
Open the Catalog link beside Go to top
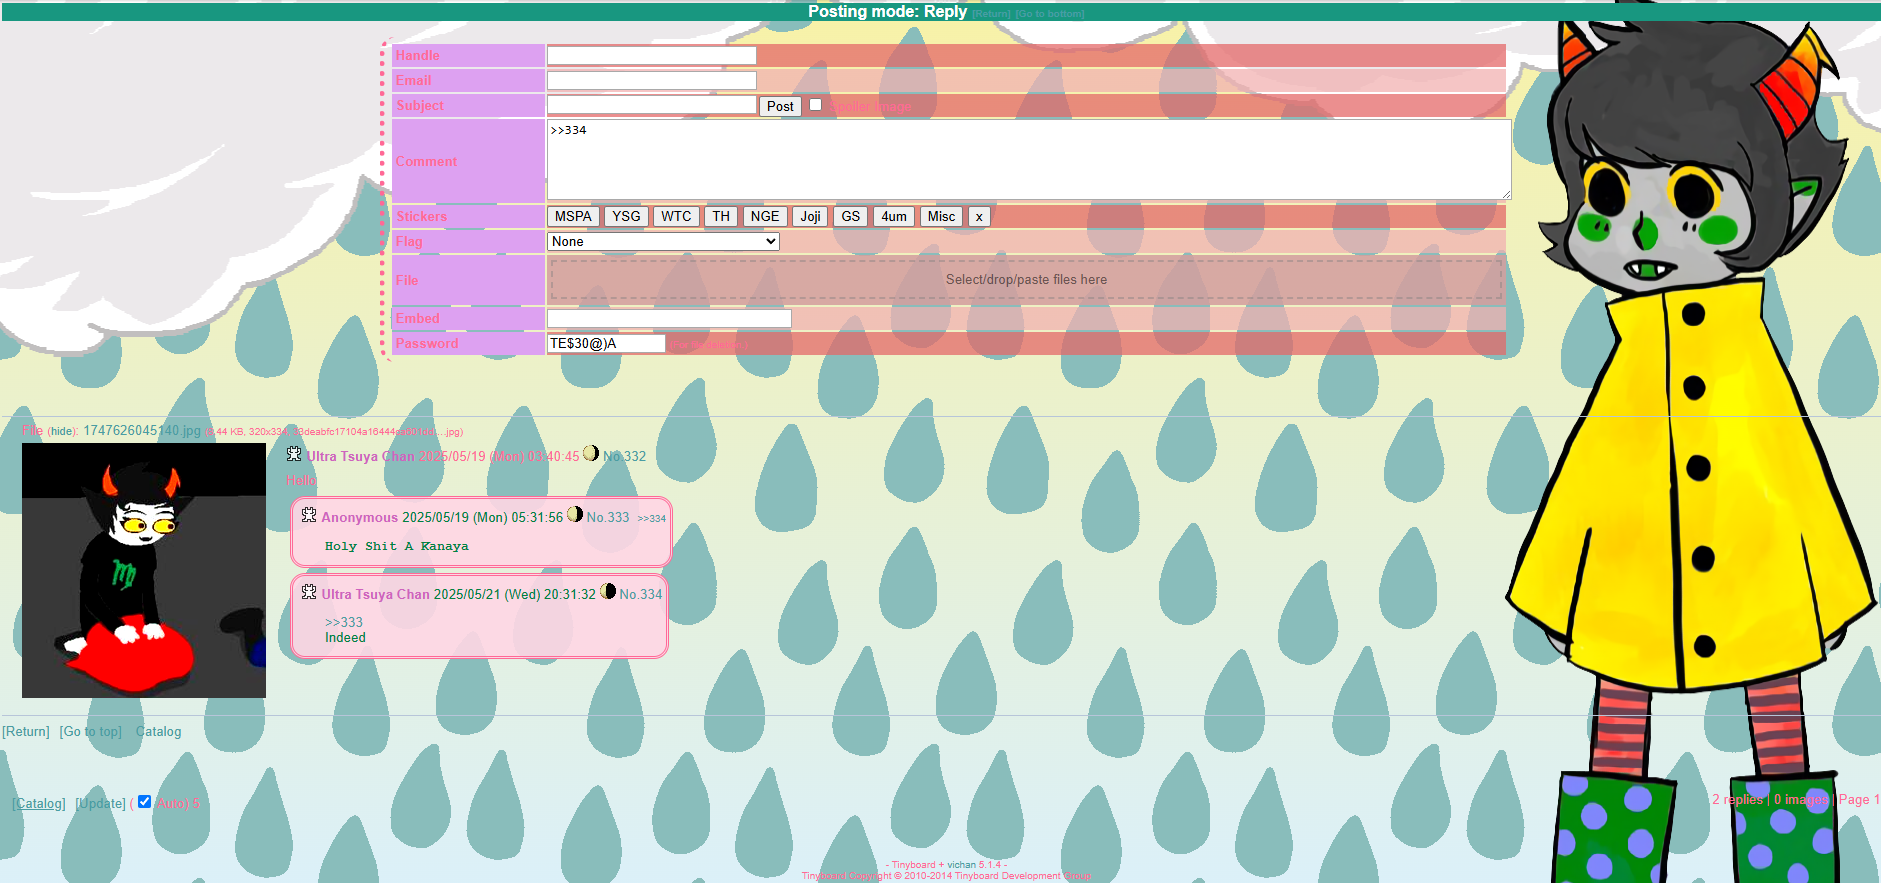click(159, 731)
